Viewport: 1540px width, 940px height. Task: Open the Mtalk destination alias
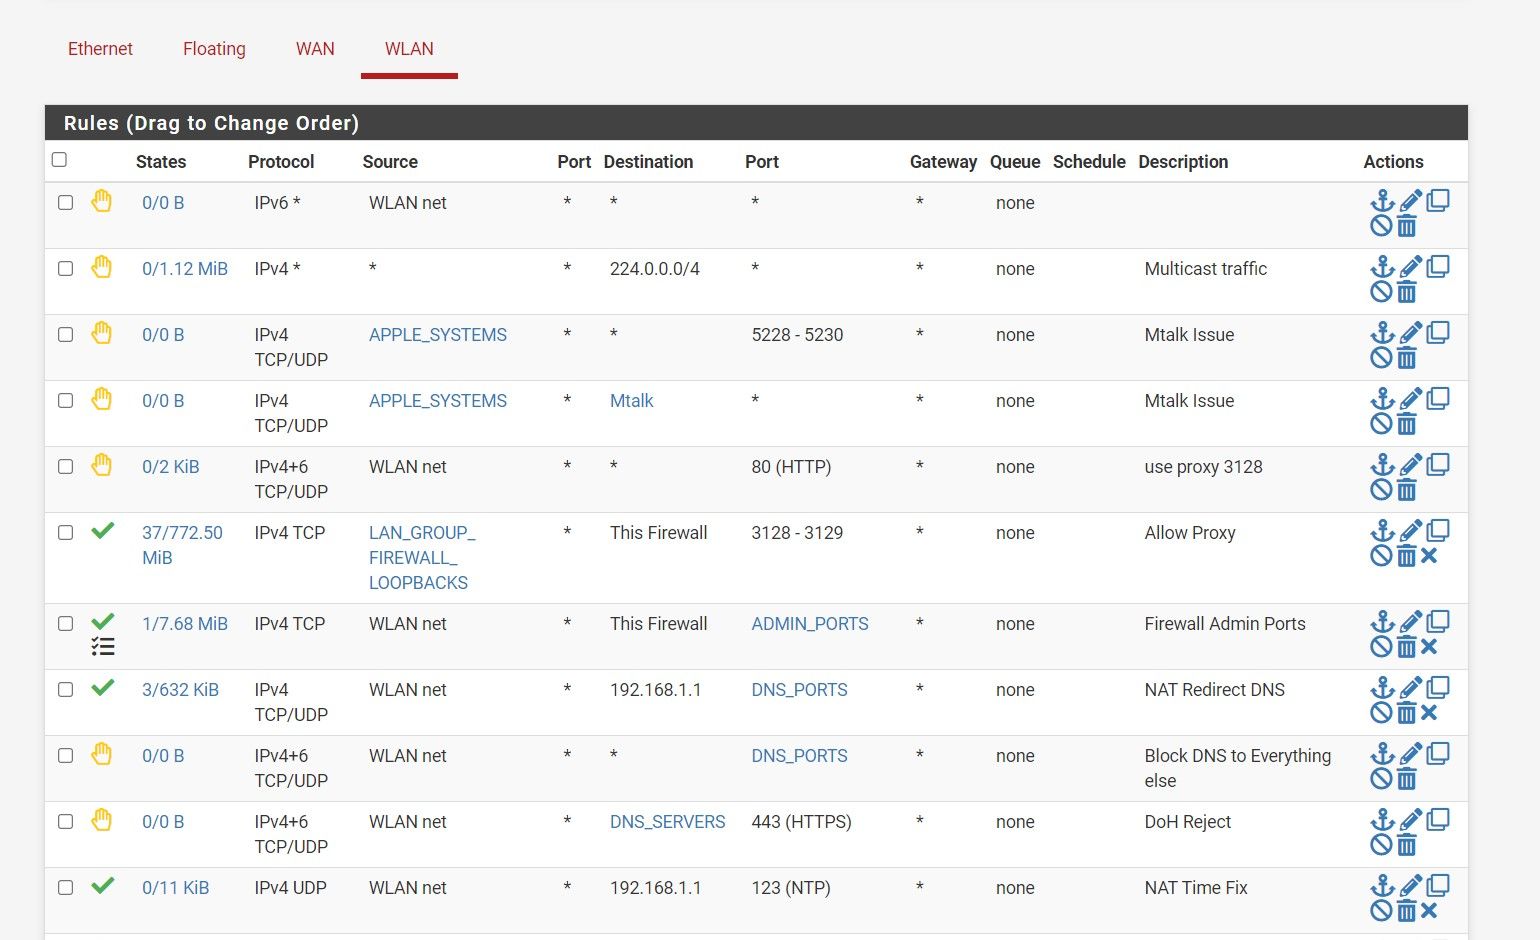[x=632, y=401]
